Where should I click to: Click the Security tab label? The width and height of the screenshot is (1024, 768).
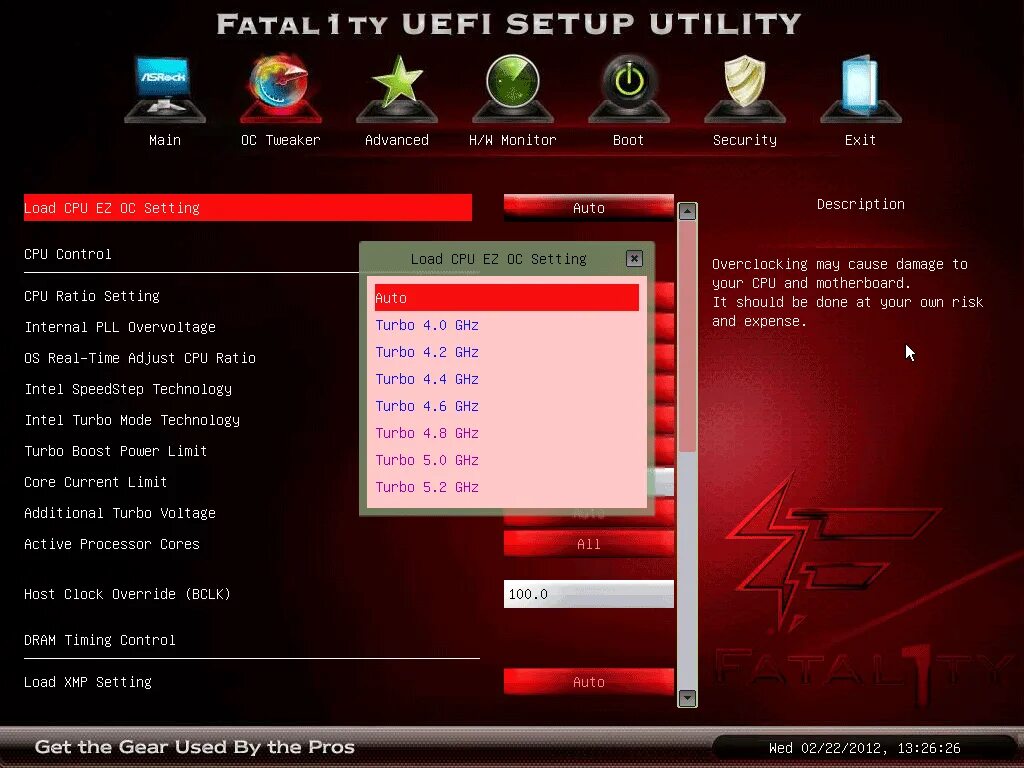(x=744, y=140)
